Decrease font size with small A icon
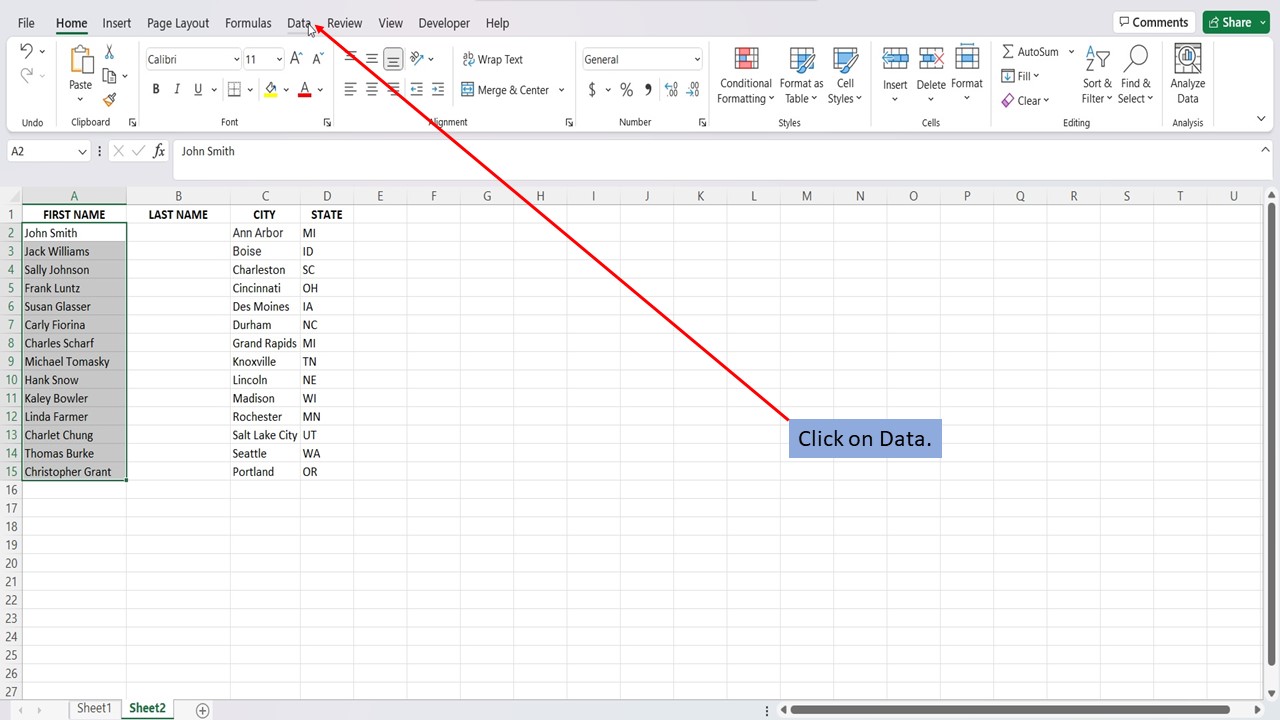The width and height of the screenshot is (1280, 720). [318, 59]
